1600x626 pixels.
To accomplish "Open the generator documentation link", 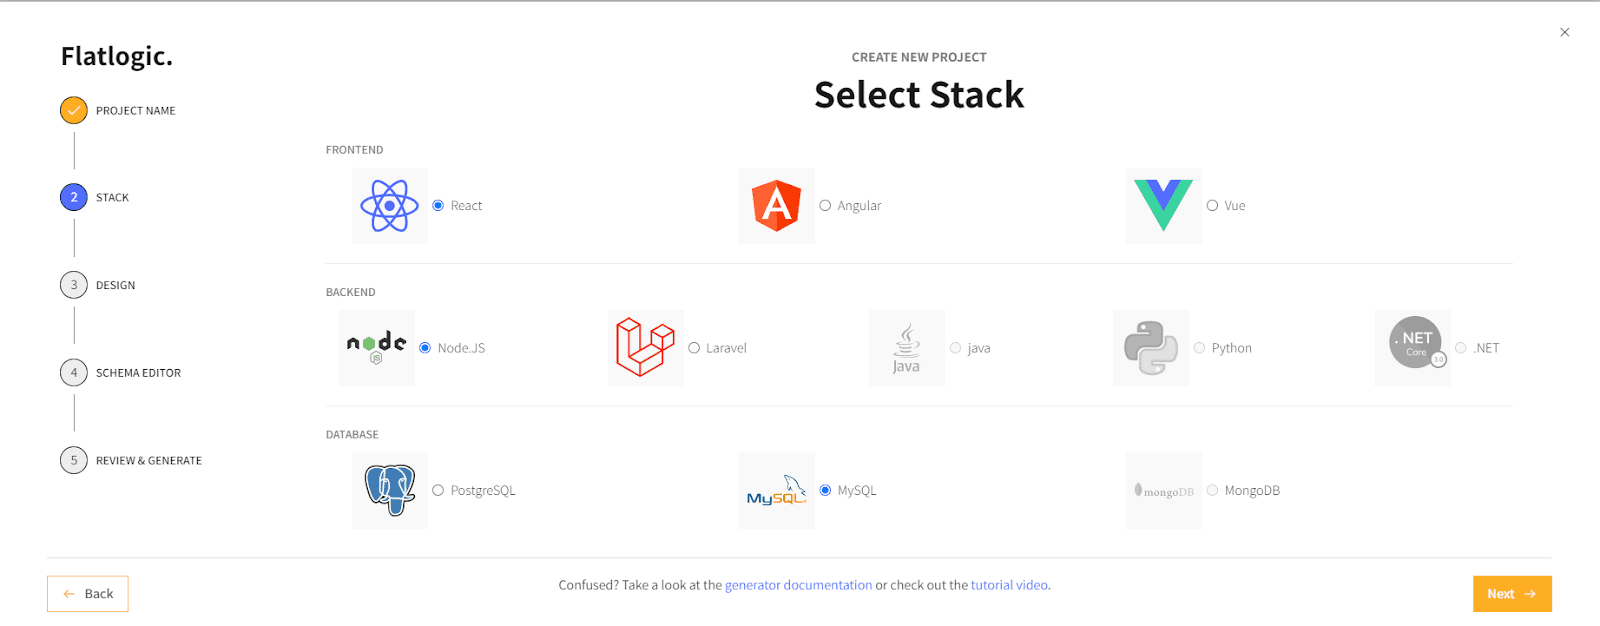I will click(x=798, y=586).
